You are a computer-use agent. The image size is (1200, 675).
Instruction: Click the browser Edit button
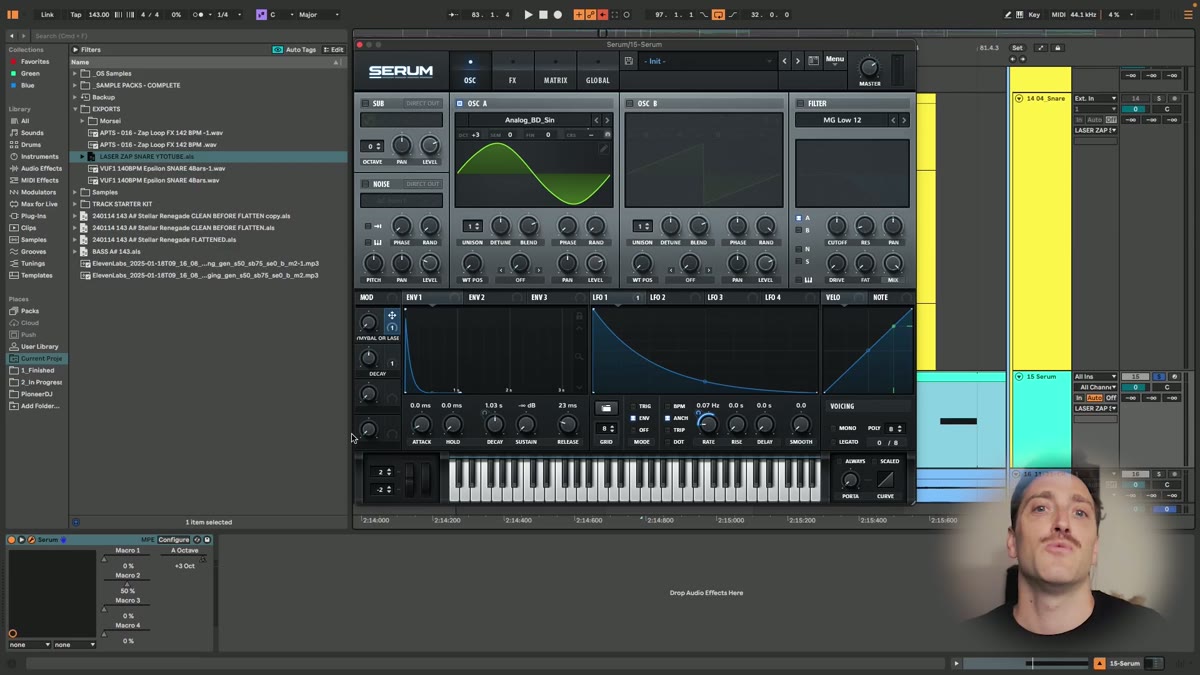click(x=334, y=49)
